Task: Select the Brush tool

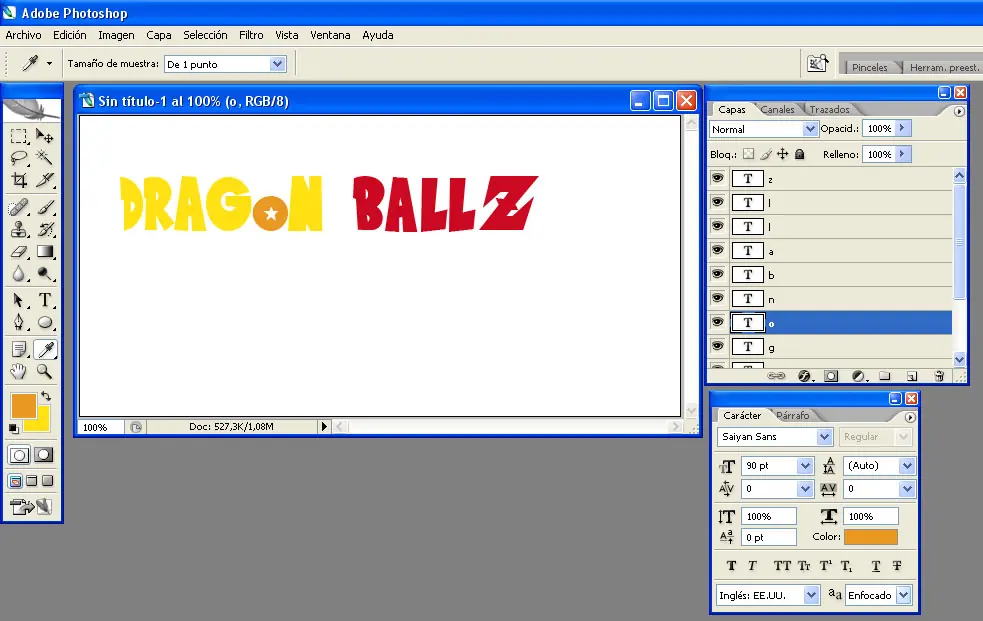Action: [45, 207]
